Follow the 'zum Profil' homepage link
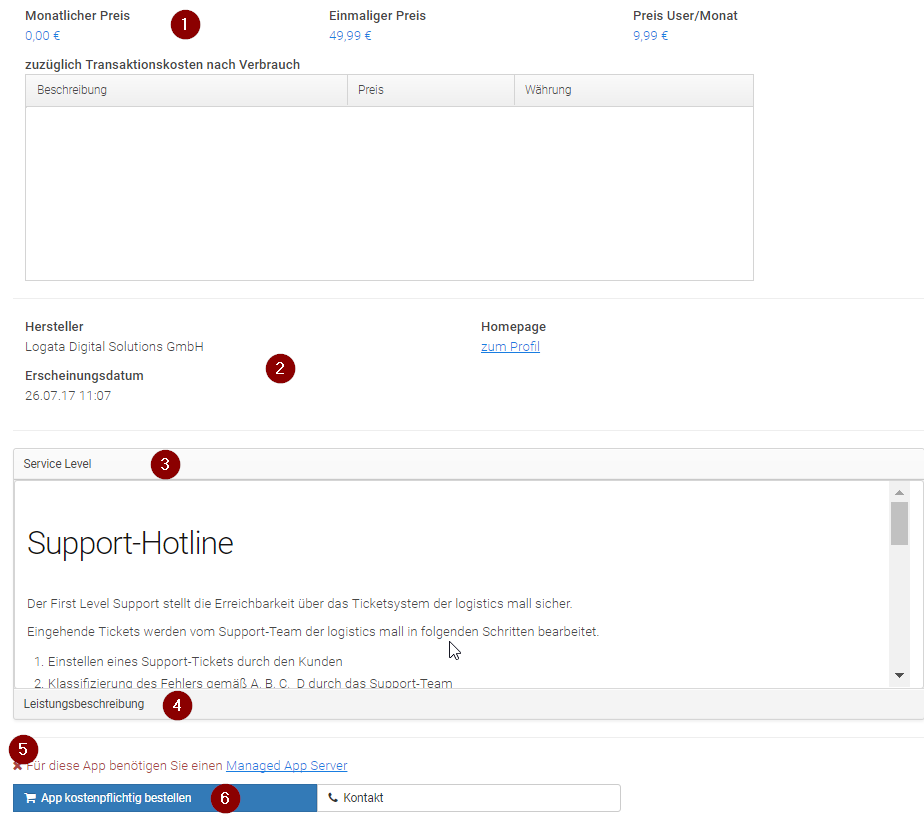The width and height of the screenshot is (924, 820). pos(510,346)
